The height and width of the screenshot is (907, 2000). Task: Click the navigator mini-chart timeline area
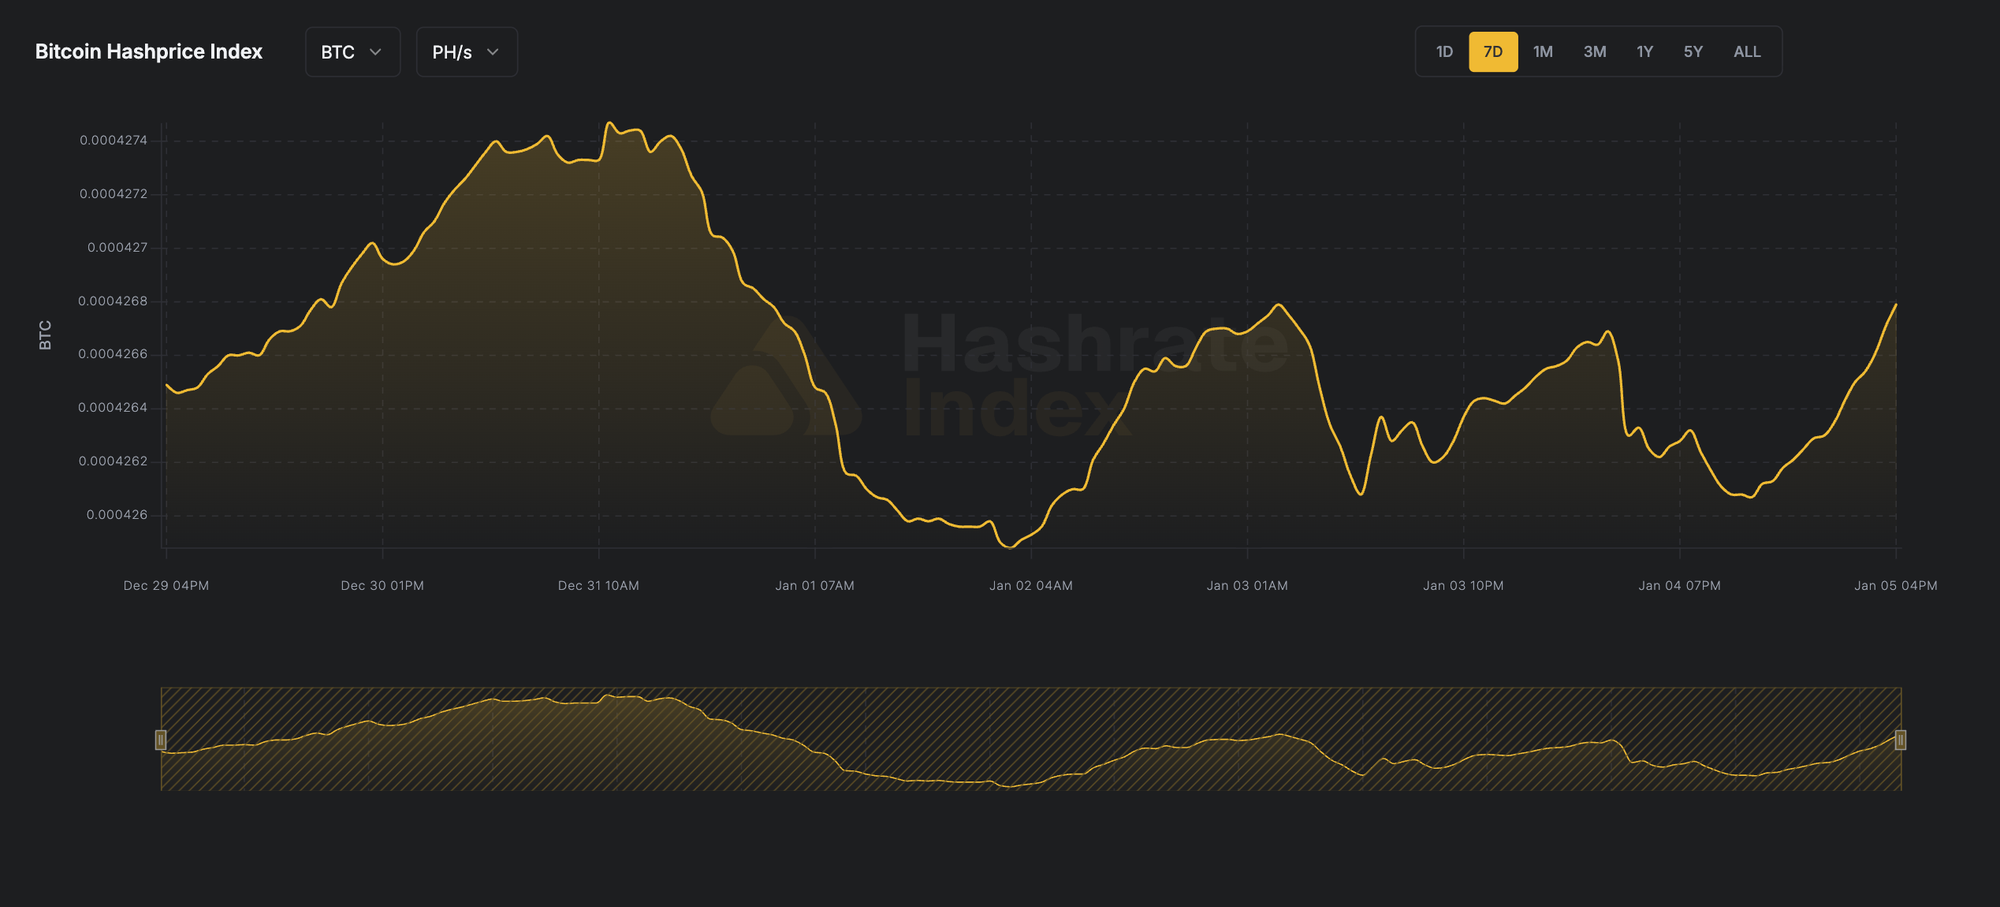[1030, 740]
